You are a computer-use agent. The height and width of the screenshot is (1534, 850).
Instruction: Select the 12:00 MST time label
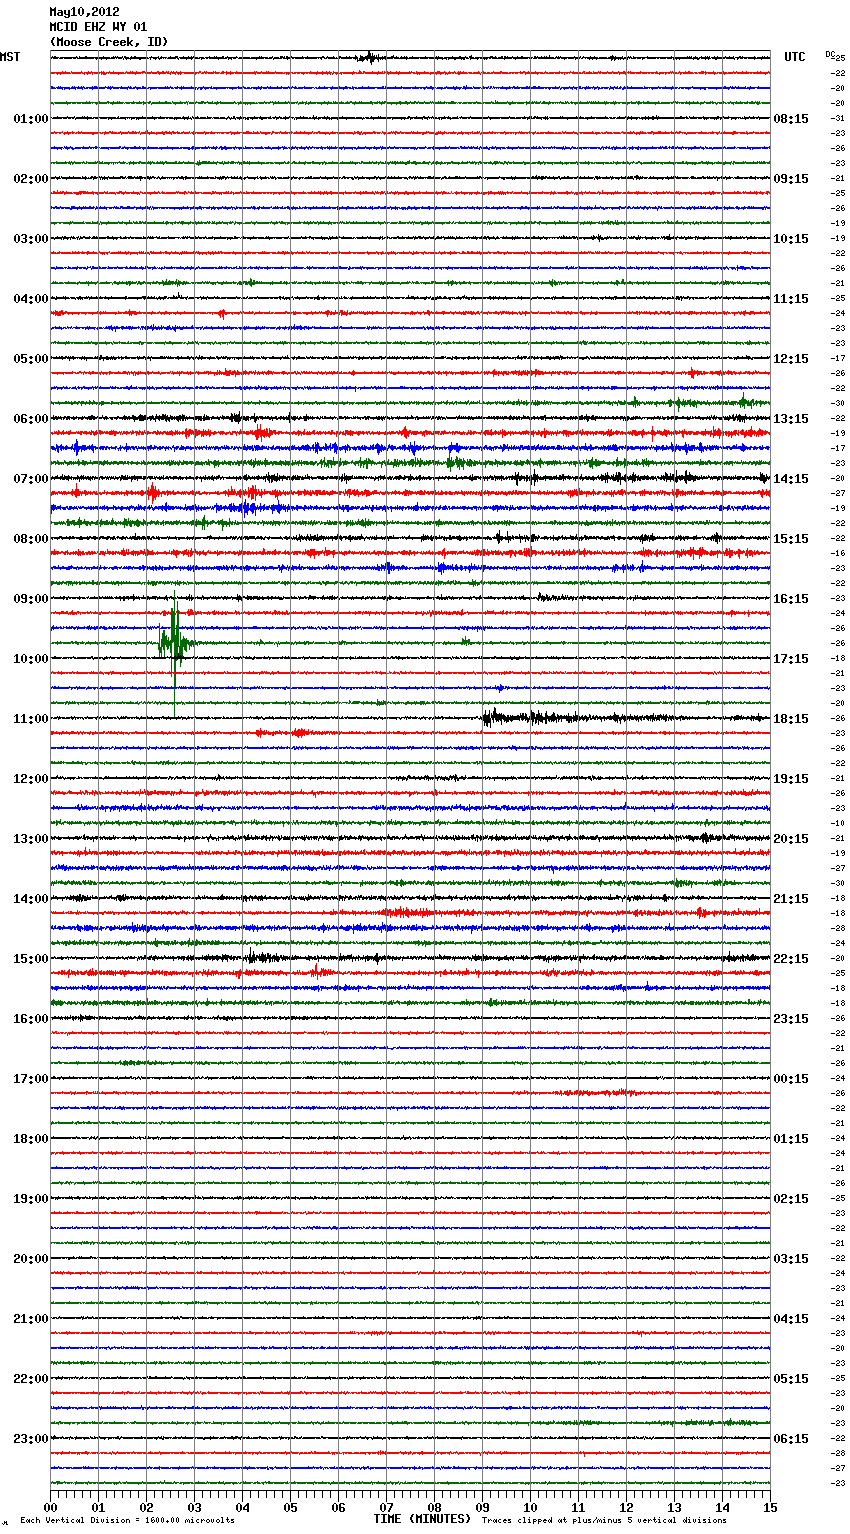[x=31, y=779]
